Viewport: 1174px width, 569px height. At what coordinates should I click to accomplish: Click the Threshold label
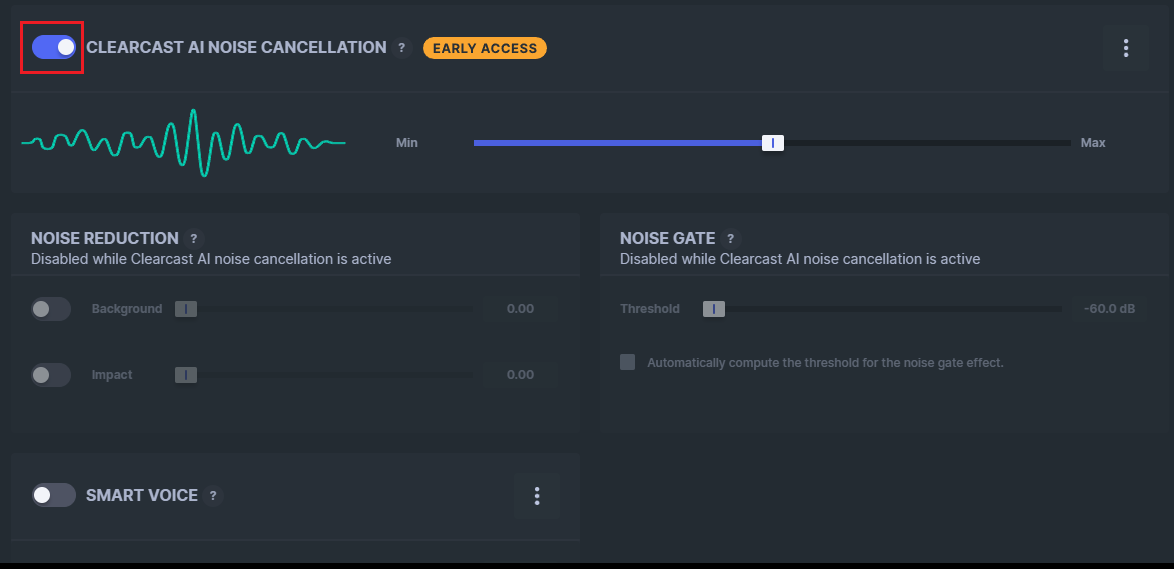click(x=650, y=308)
